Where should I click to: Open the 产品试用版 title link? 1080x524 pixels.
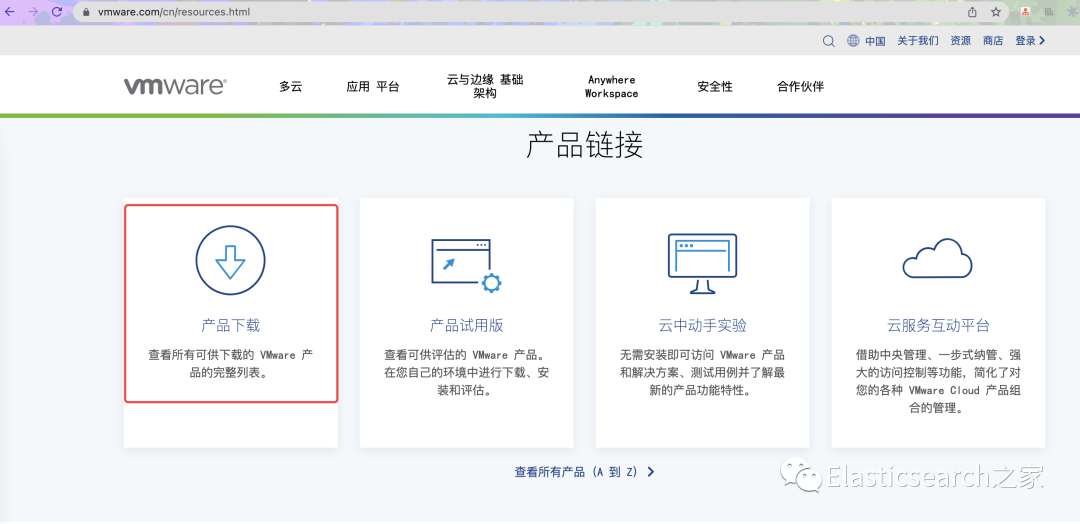pyautogui.click(x=466, y=326)
